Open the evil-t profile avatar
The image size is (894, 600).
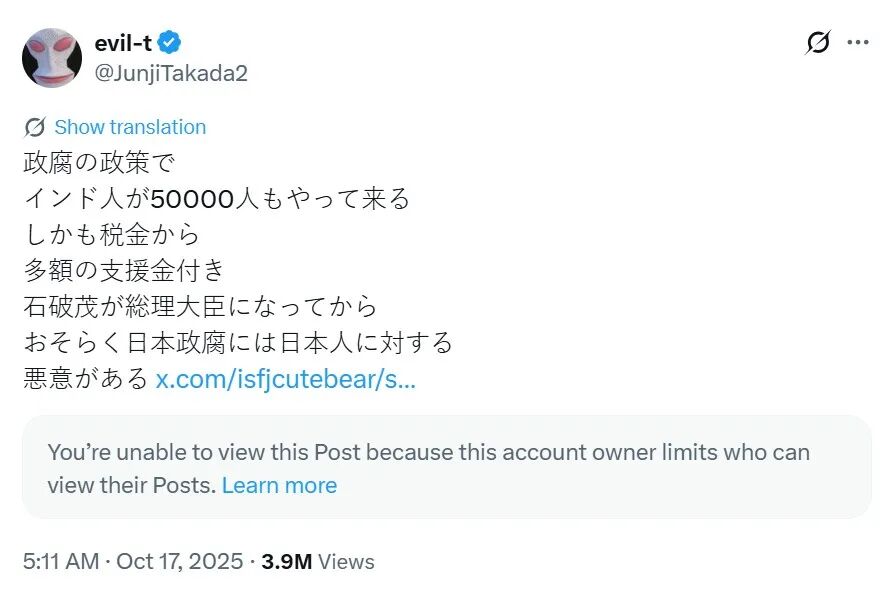(x=52, y=57)
